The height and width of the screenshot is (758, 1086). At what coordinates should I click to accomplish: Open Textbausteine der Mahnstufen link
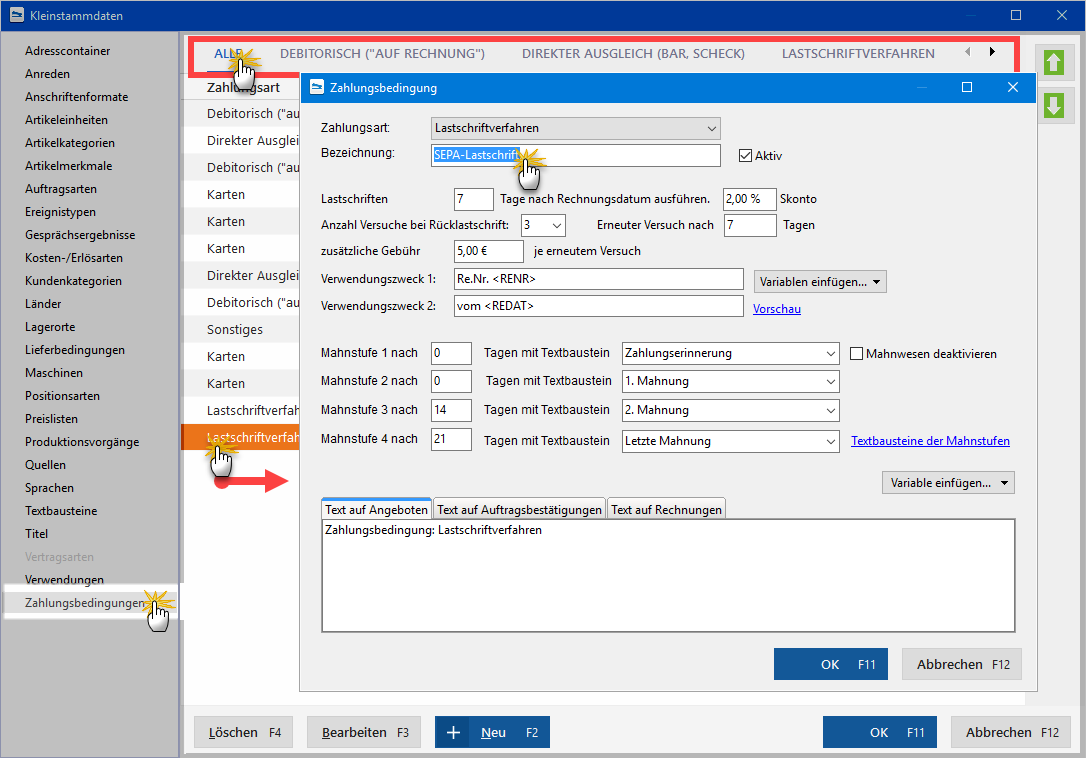point(930,441)
